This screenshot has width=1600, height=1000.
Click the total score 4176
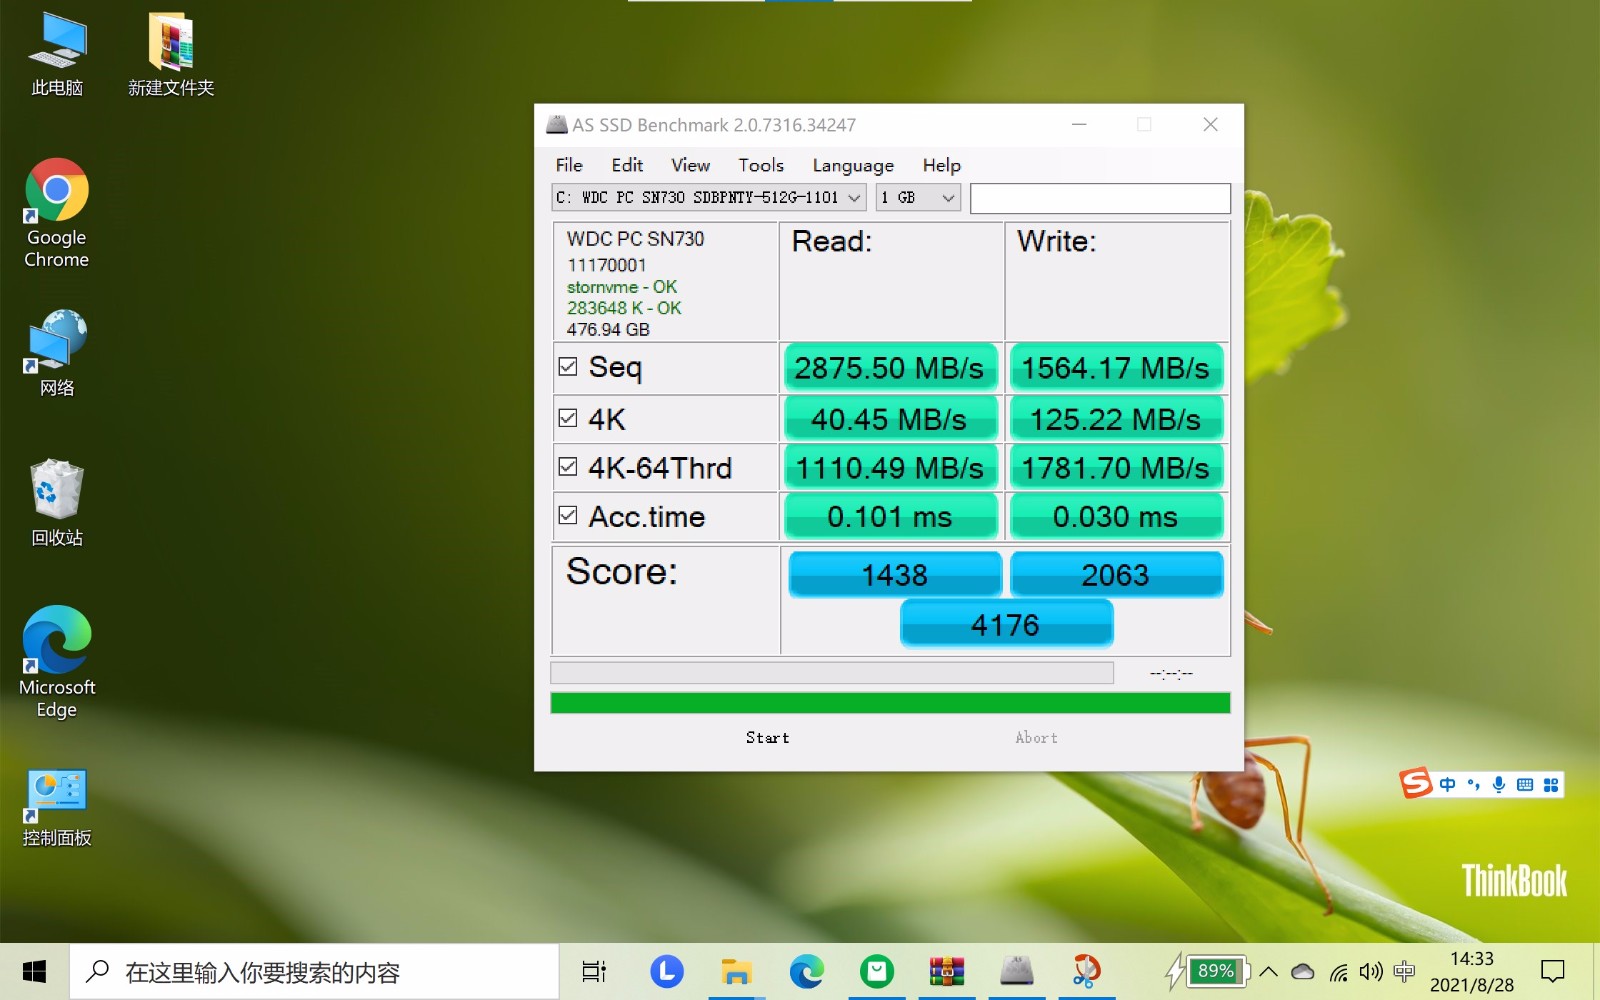tap(1006, 625)
